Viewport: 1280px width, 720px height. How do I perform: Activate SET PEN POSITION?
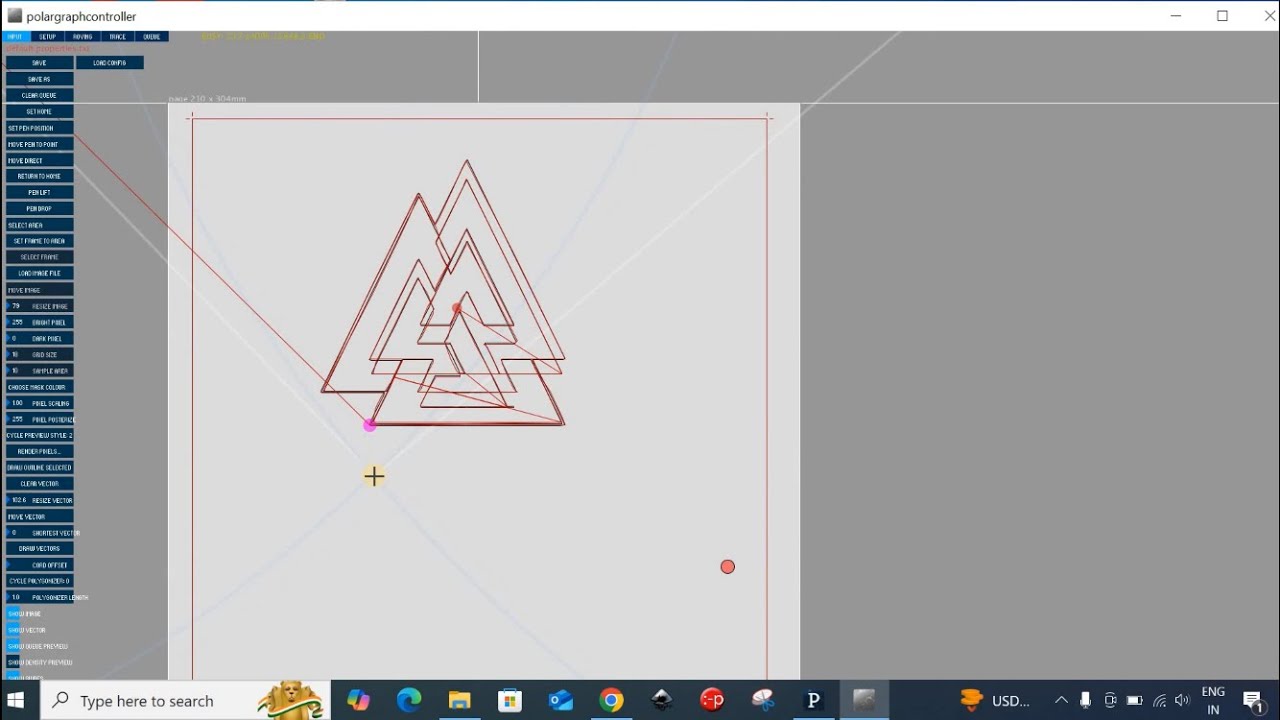[x=39, y=128]
